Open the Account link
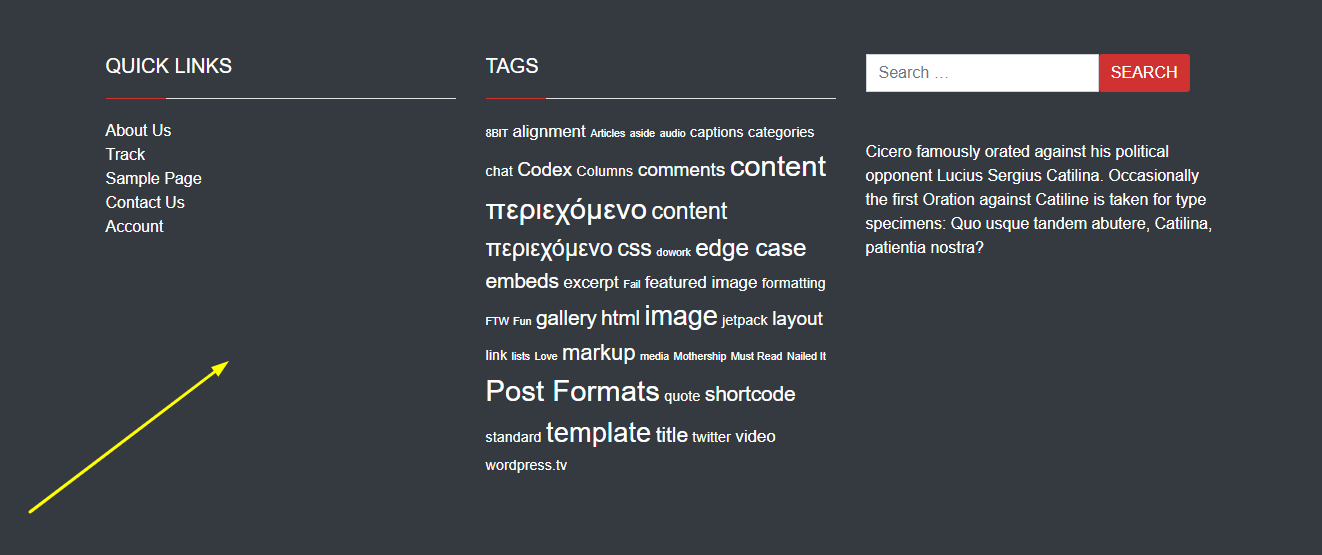1322x555 pixels. pos(134,226)
